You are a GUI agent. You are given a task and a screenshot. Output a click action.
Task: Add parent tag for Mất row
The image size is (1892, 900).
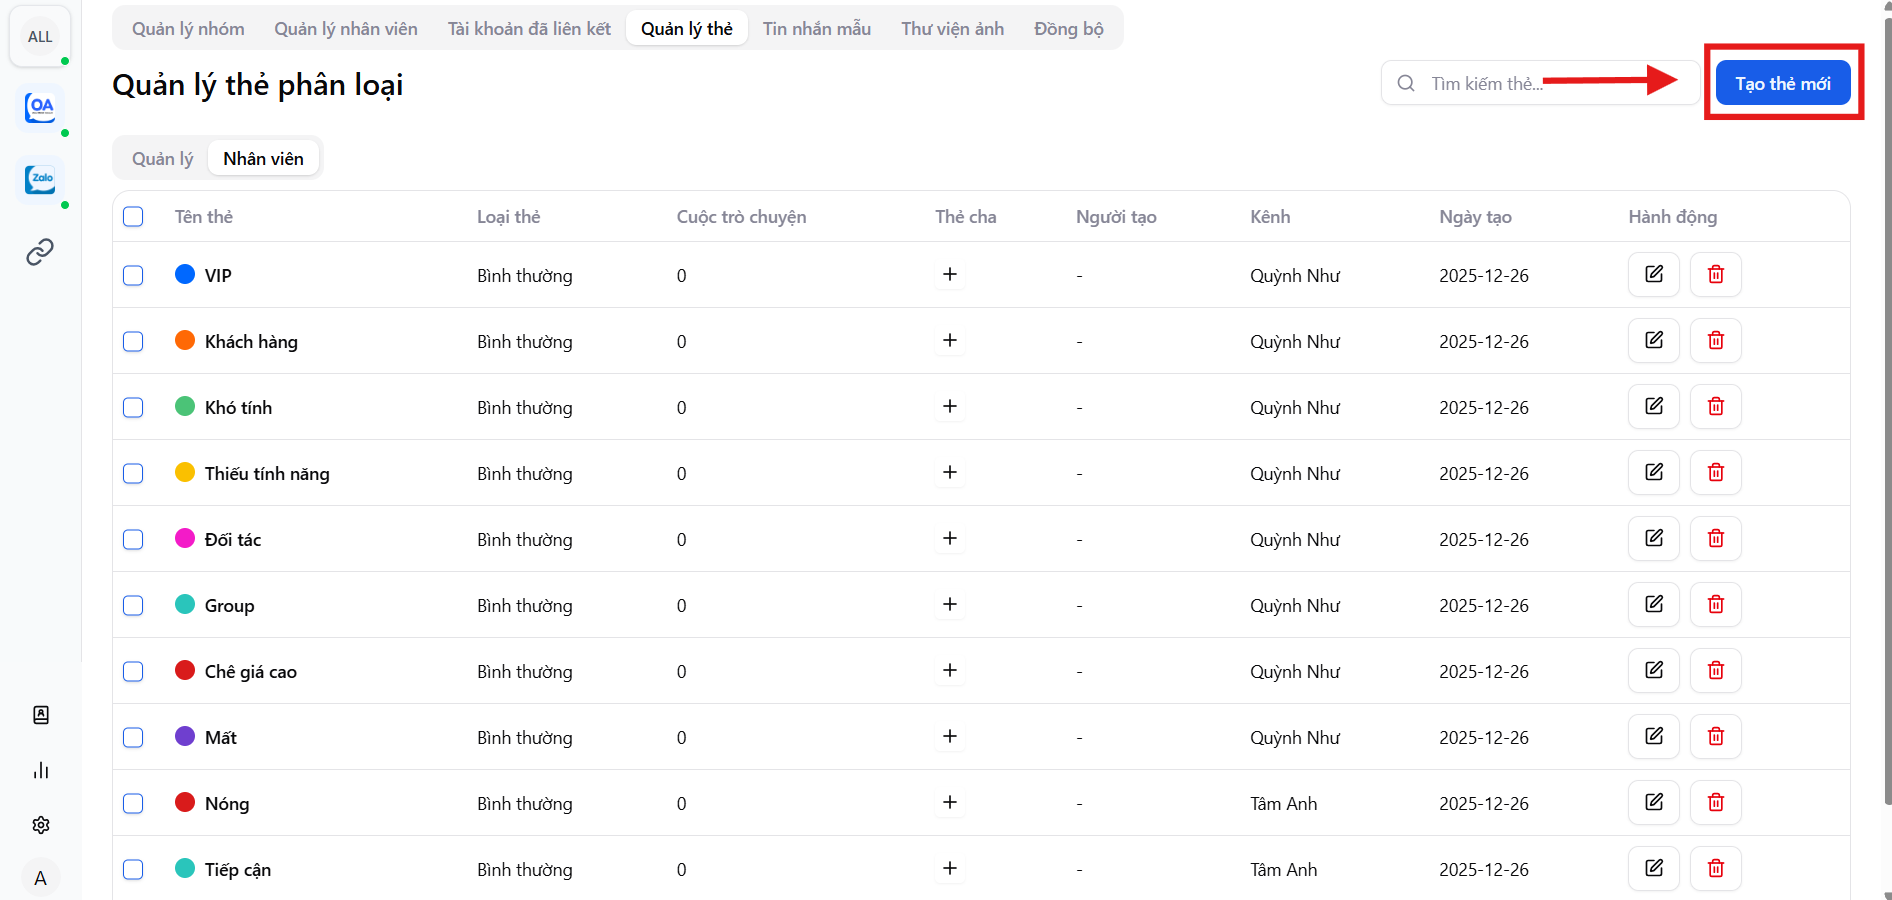[x=950, y=737]
